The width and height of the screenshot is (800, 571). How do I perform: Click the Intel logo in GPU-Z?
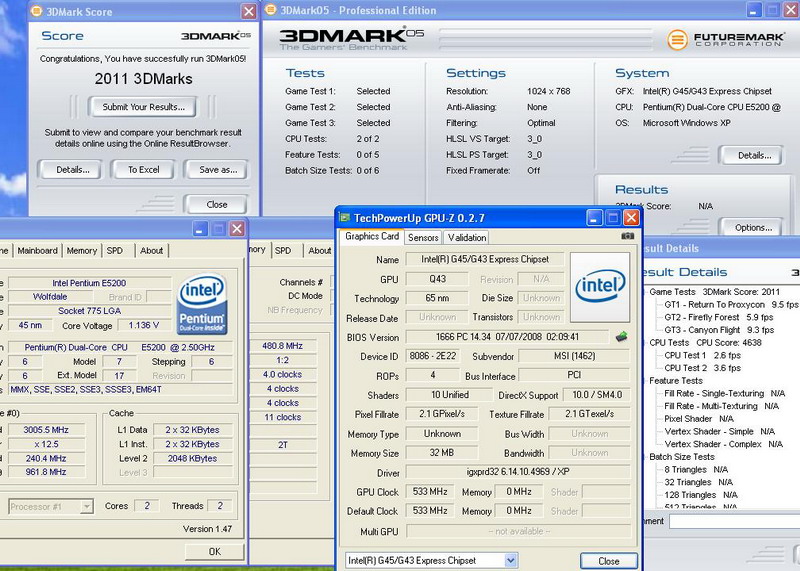coord(600,287)
